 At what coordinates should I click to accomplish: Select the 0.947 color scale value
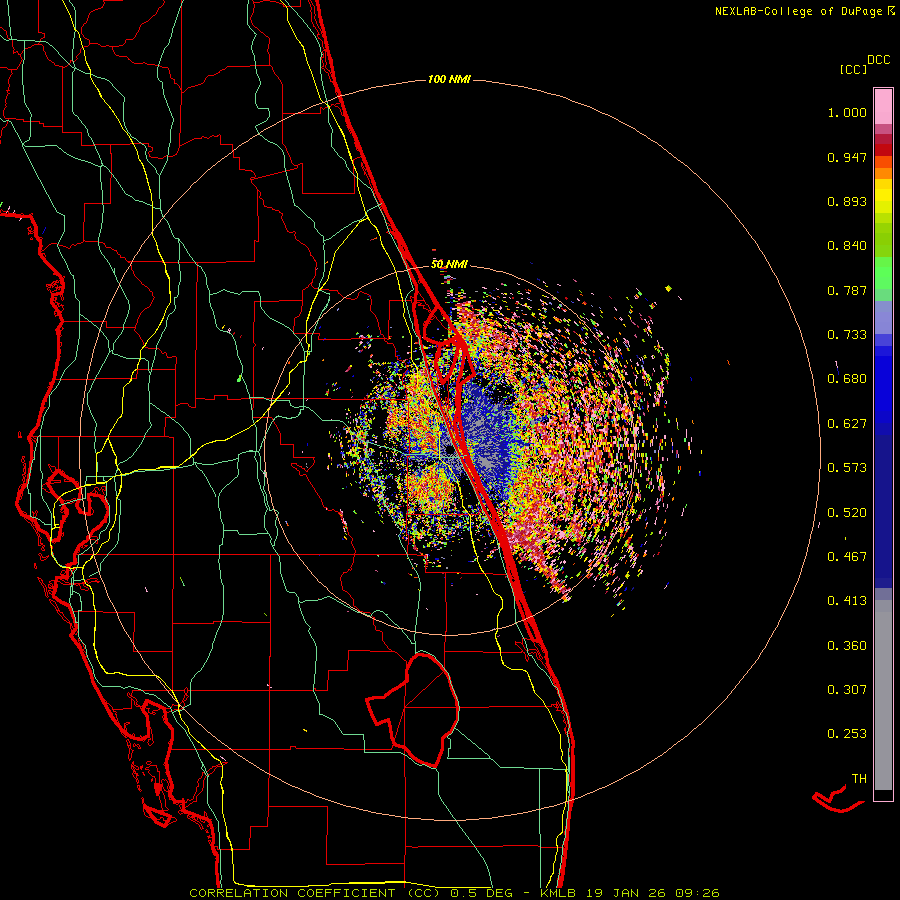(x=847, y=157)
